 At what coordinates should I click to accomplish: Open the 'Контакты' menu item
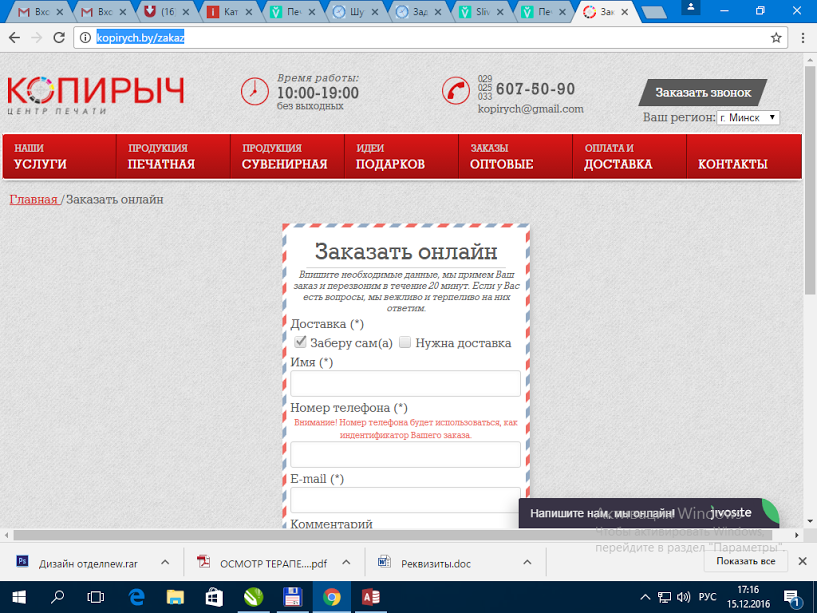click(733, 163)
